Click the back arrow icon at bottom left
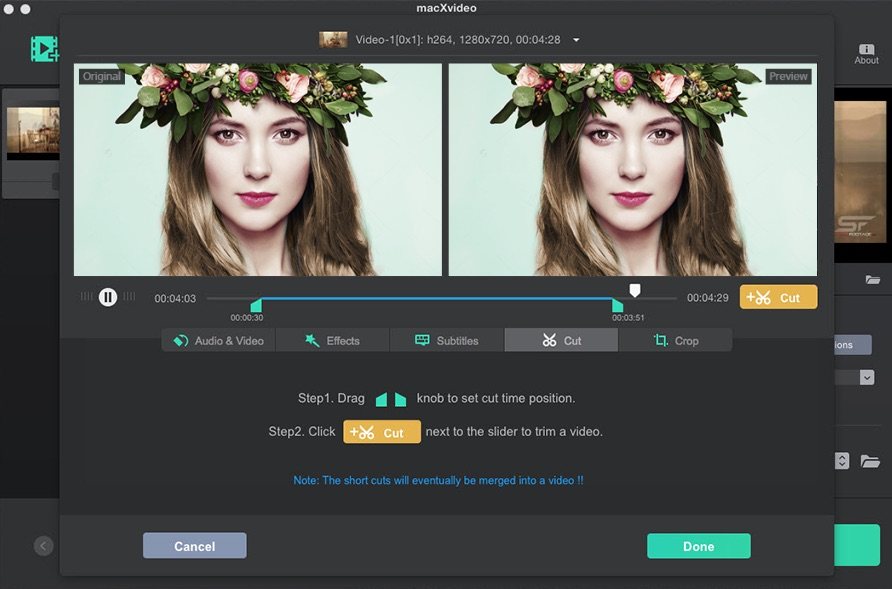 [43, 546]
